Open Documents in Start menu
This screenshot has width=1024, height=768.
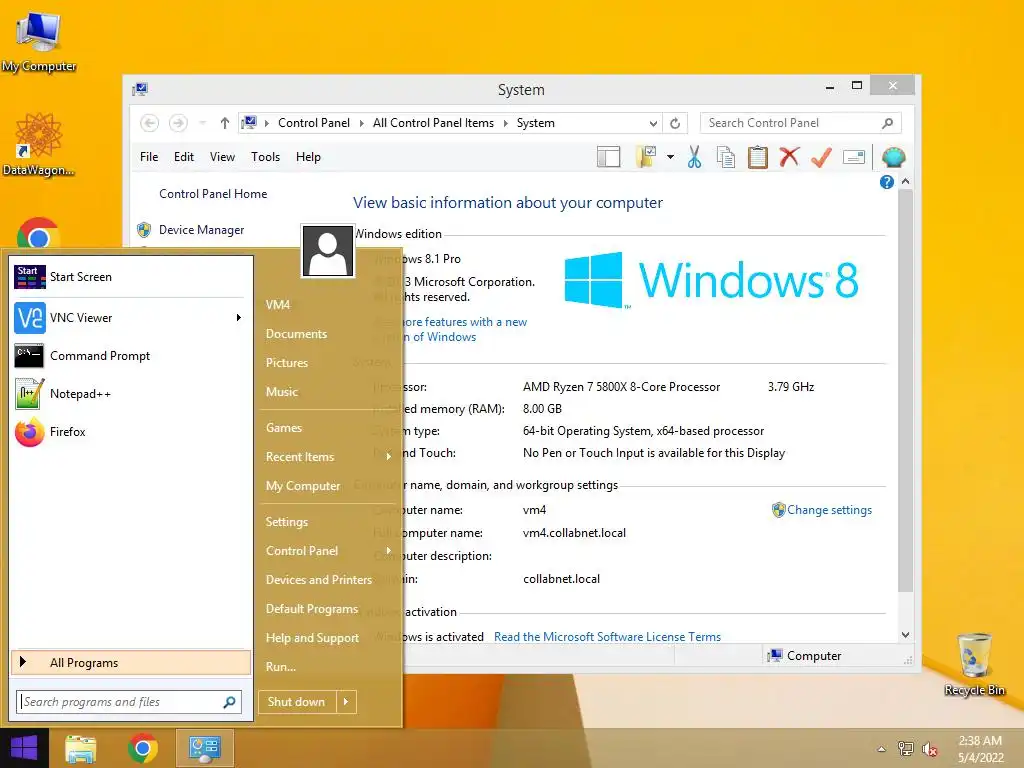(x=296, y=334)
